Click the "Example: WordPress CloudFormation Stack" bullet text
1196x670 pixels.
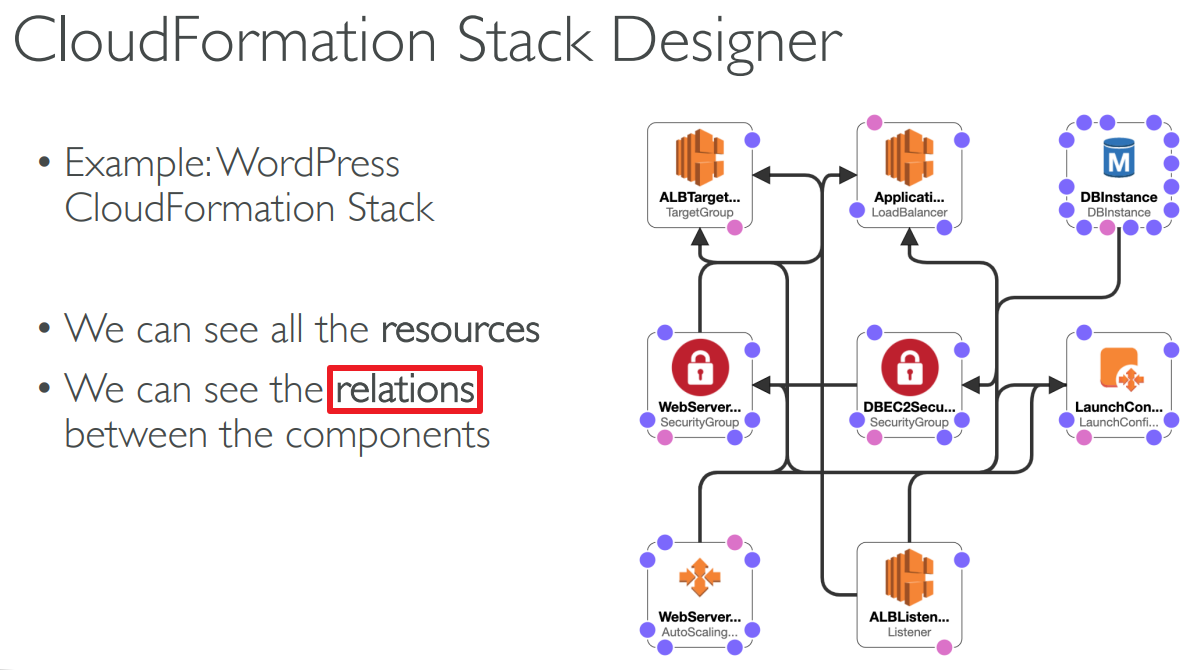coord(249,185)
